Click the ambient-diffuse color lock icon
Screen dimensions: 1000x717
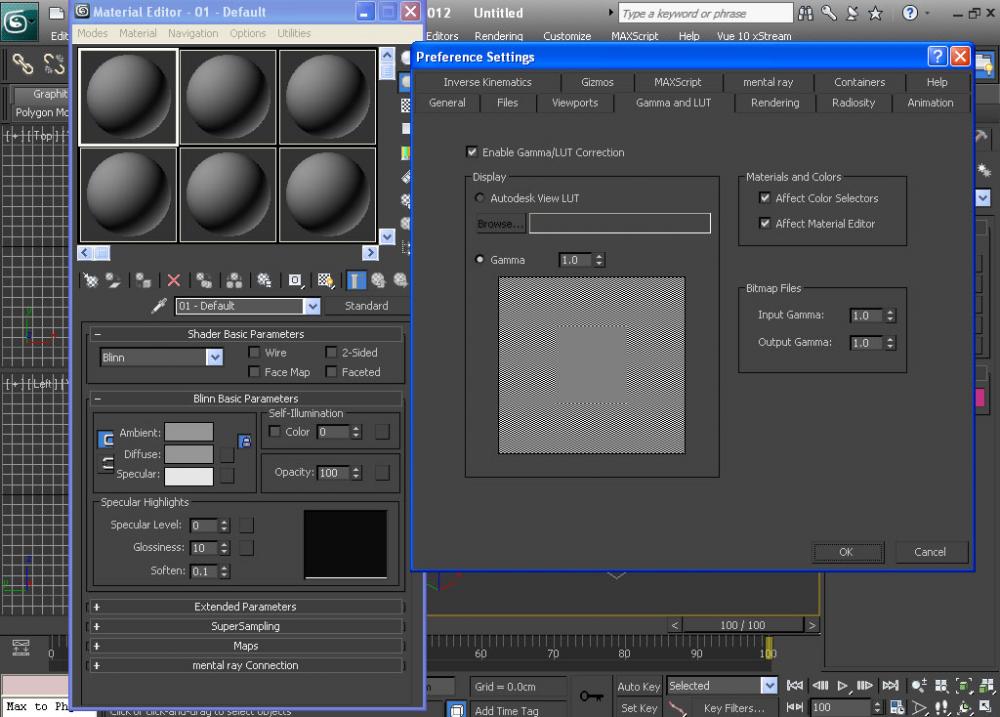tap(106, 439)
